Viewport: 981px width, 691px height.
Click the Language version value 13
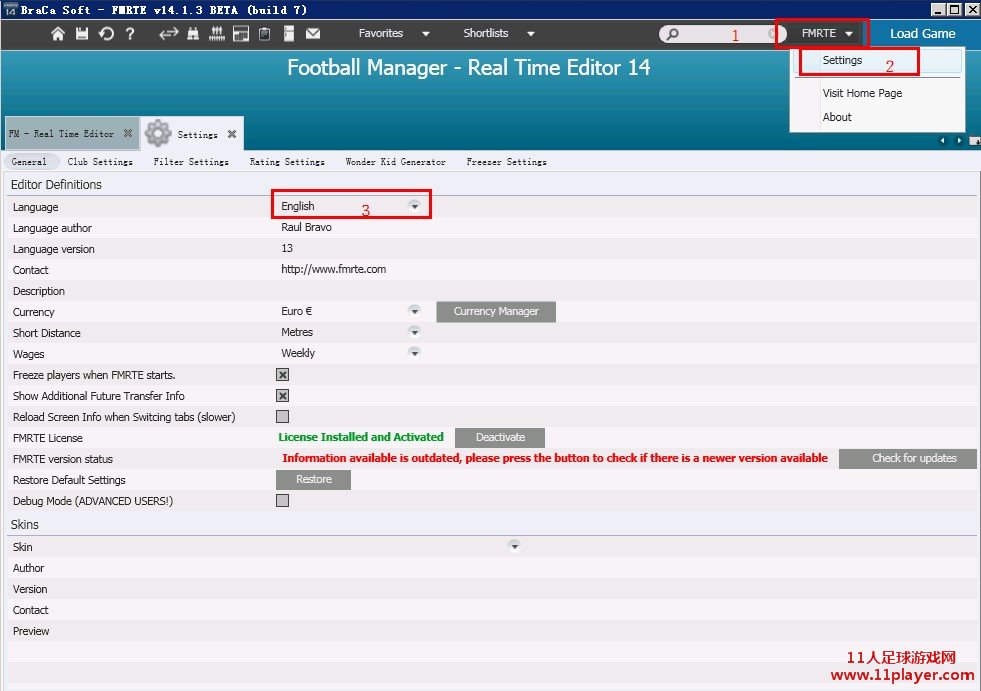(x=287, y=248)
